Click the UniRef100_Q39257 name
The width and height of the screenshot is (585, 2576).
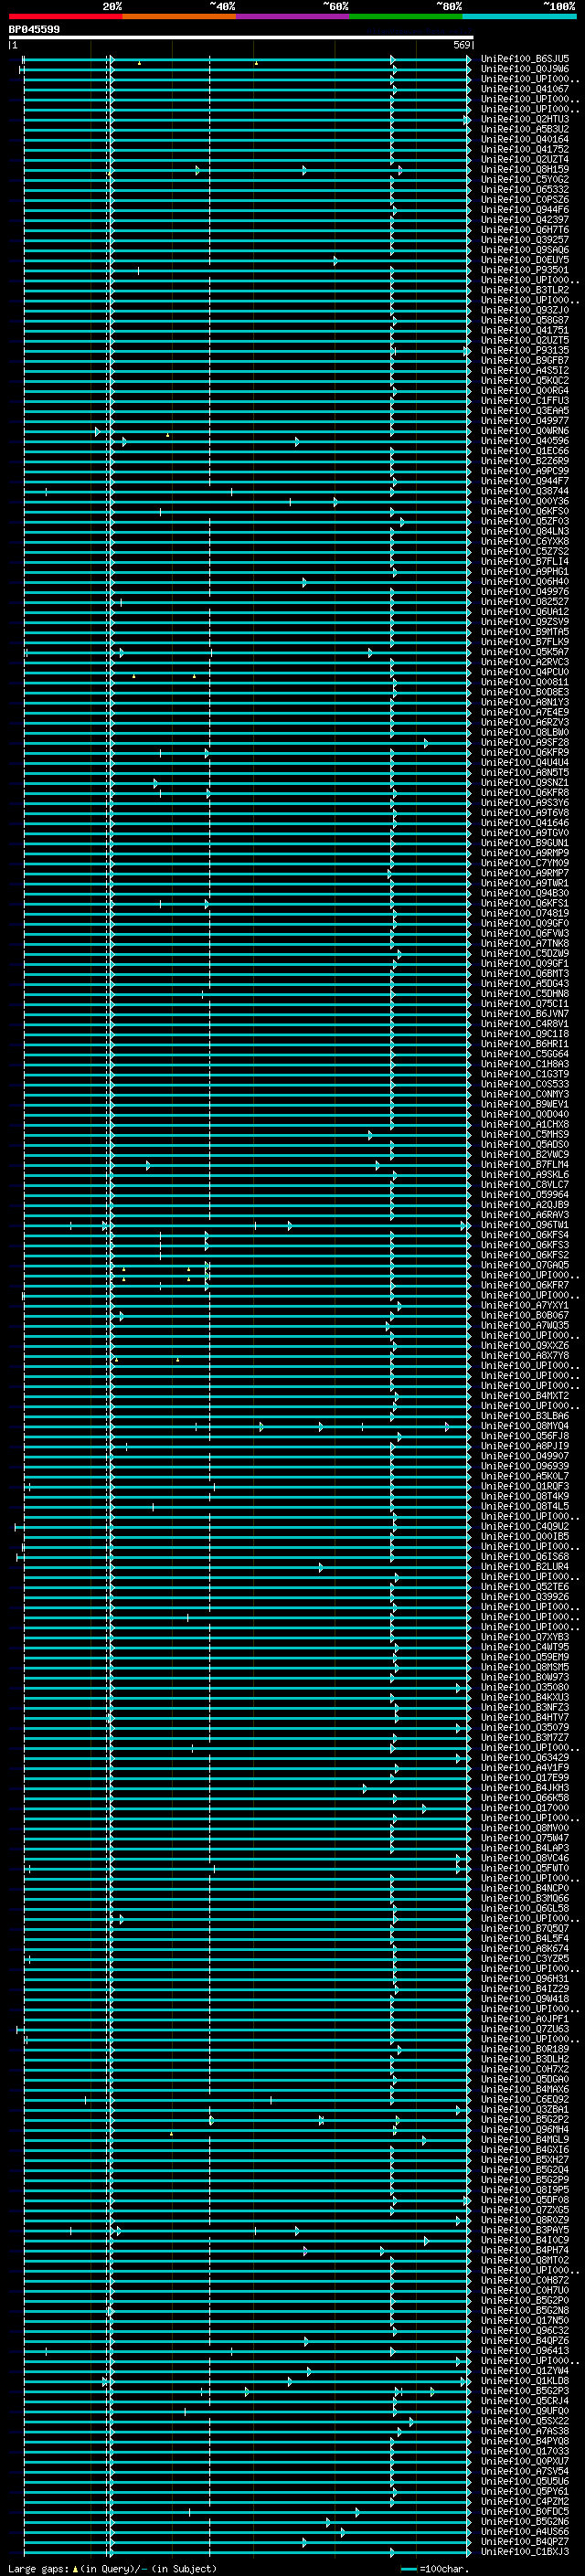(525, 240)
